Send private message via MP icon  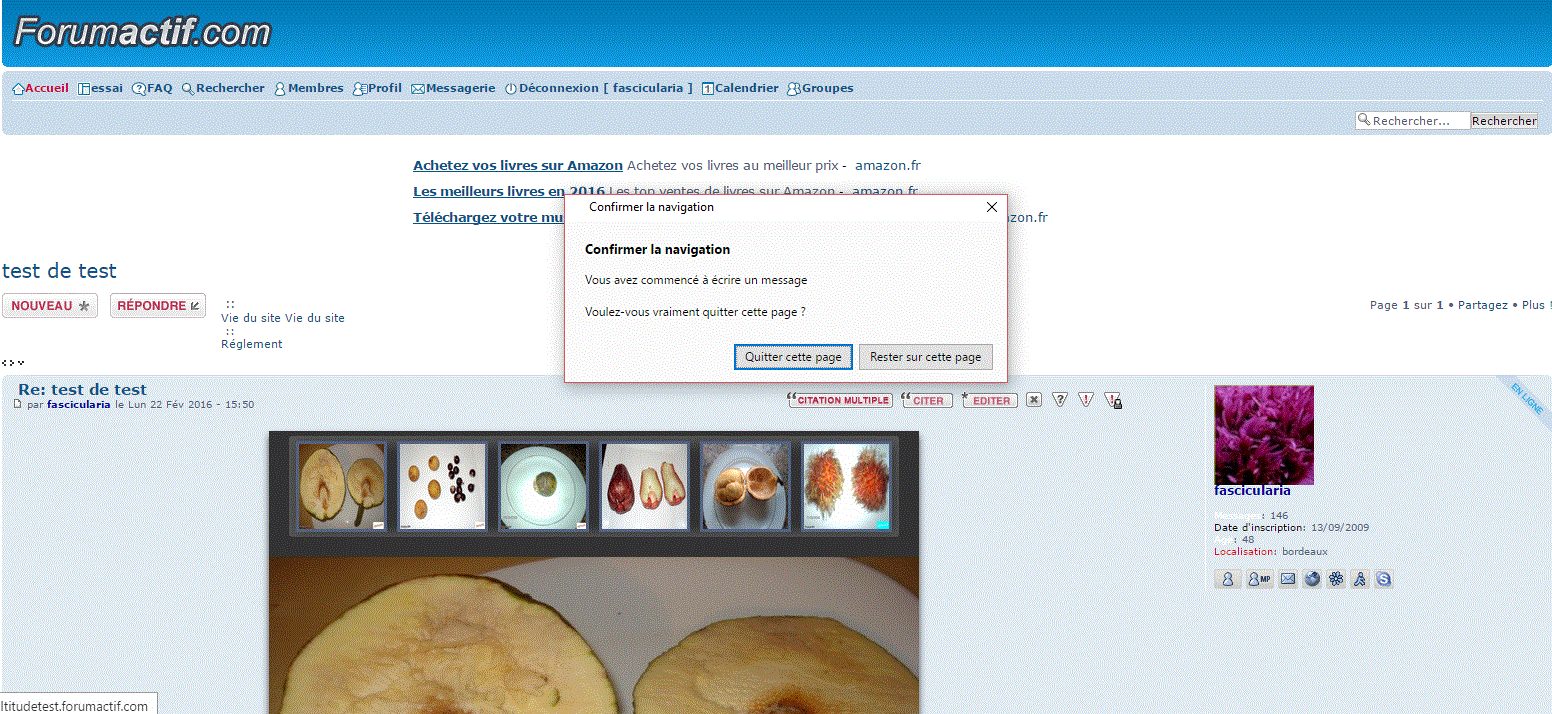[x=1260, y=579]
